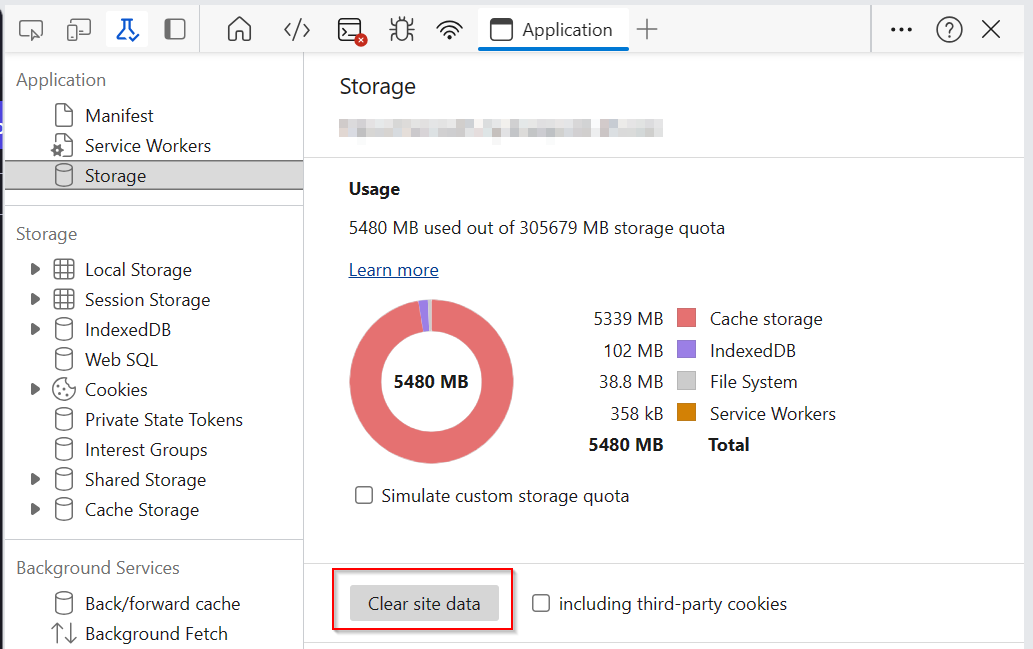Click the Clear site data button
This screenshot has width=1033, height=649.
(424, 603)
